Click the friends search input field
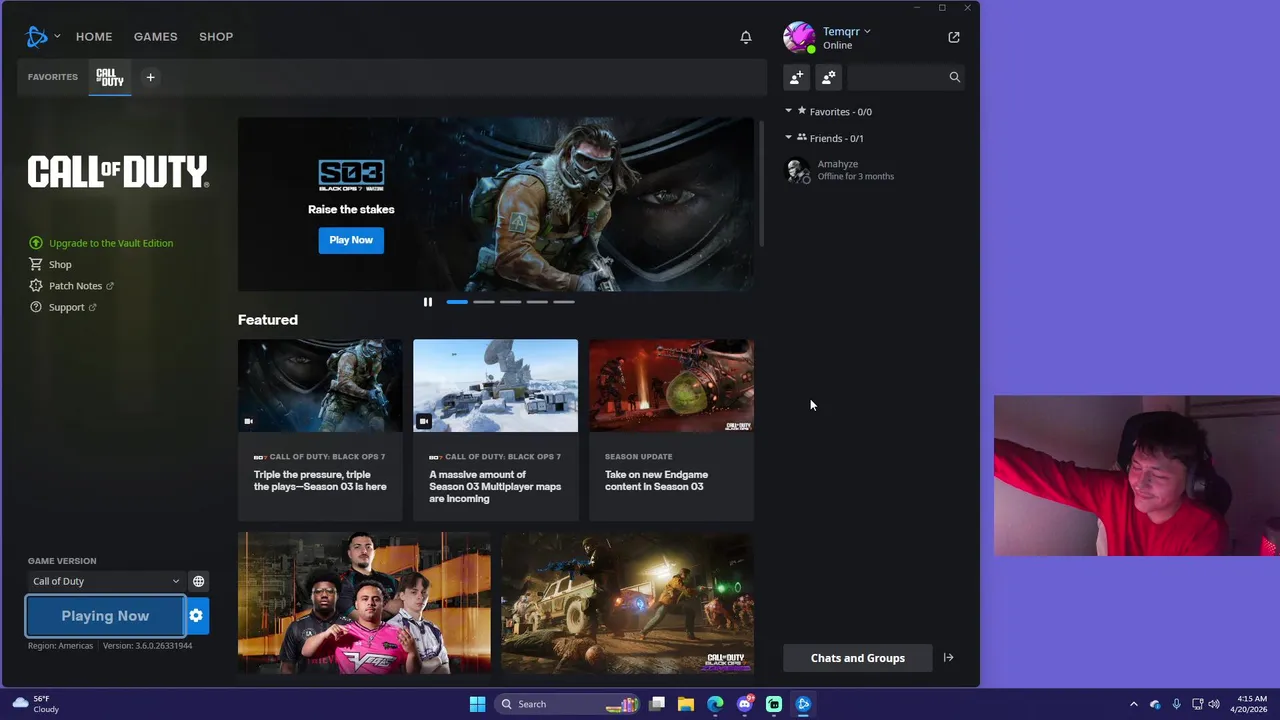 [x=896, y=77]
